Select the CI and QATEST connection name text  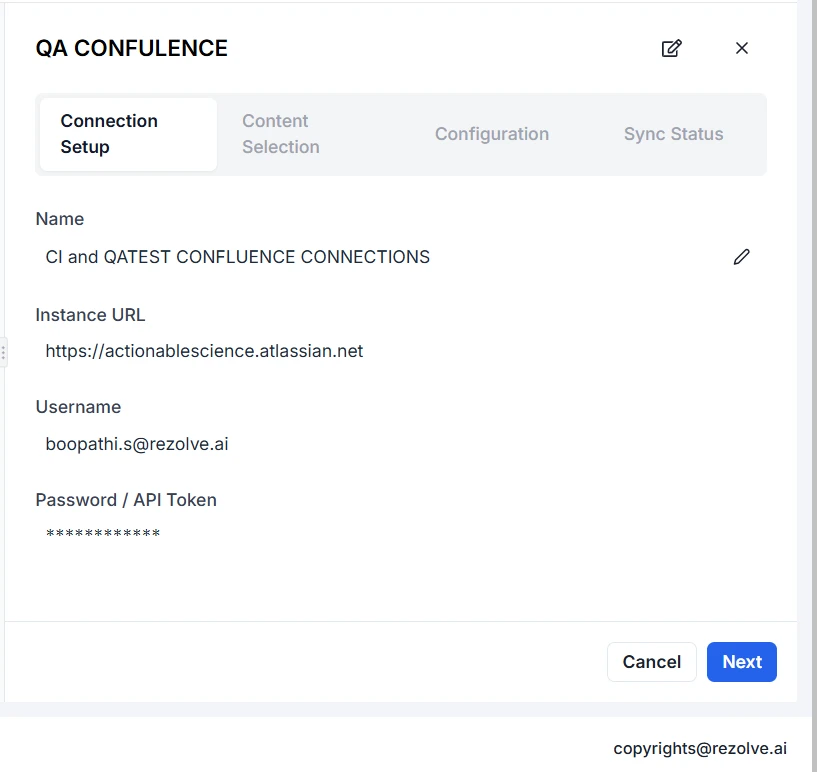coord(238,257)
